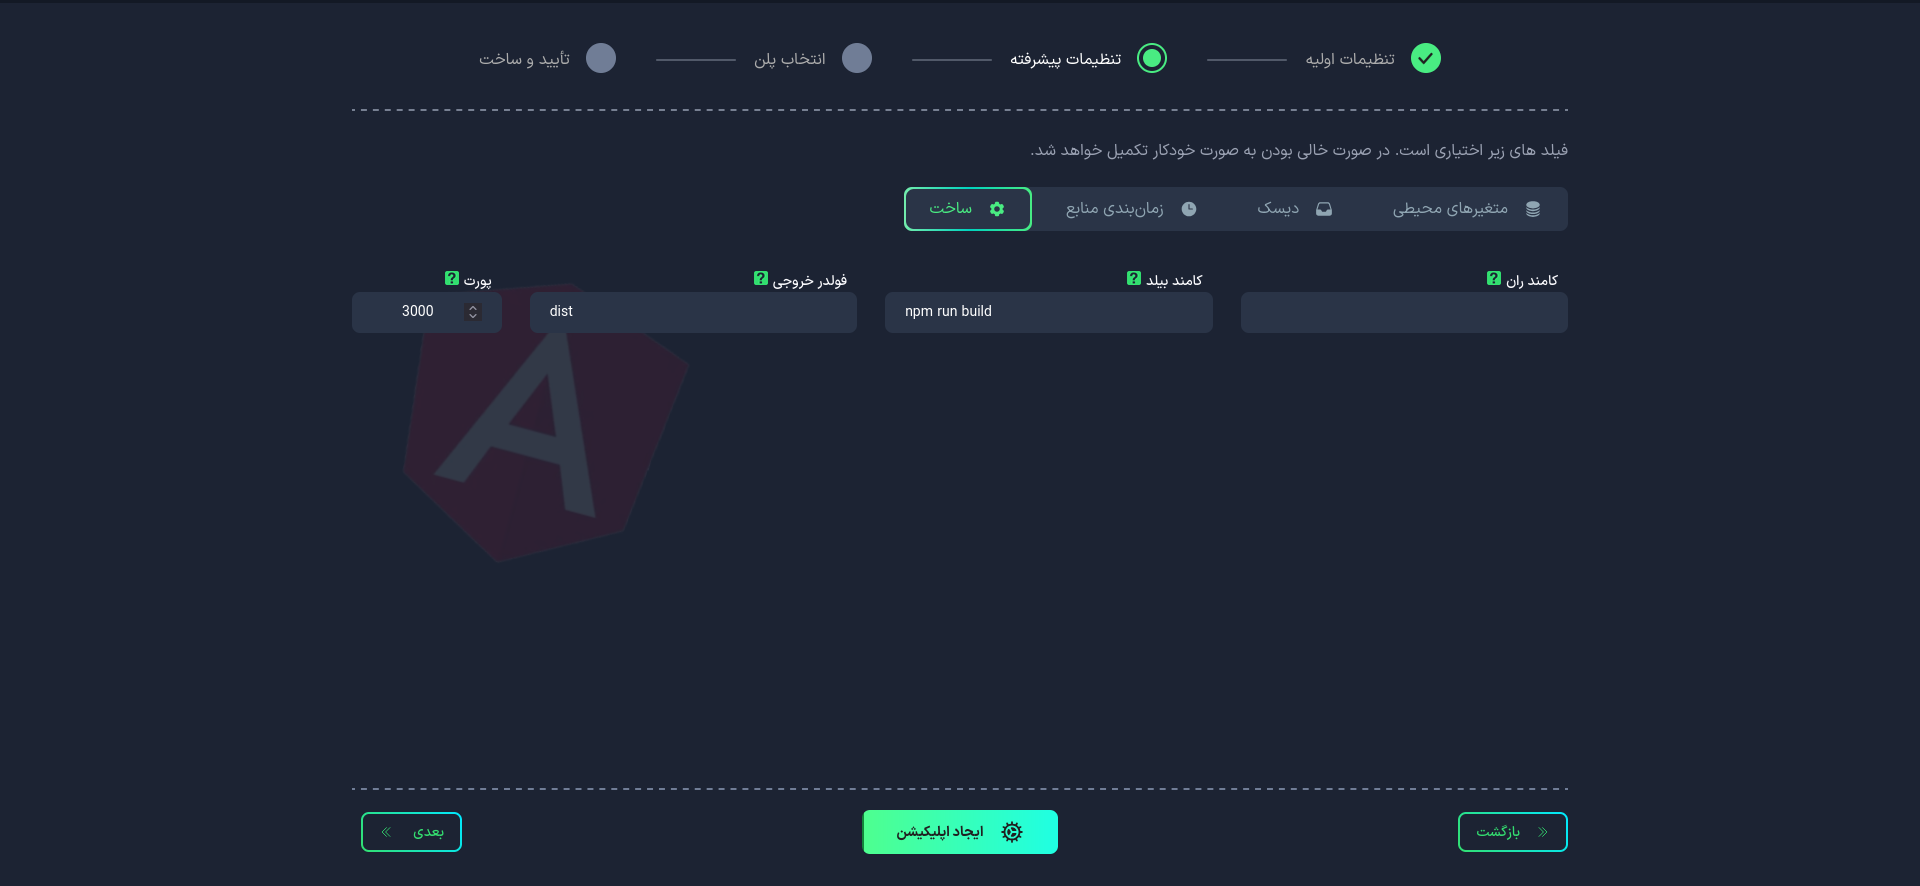This screenshot has height=886, width=1920.
Task: Proceed with the بعدی button
Action: click(x=411, y=832)
